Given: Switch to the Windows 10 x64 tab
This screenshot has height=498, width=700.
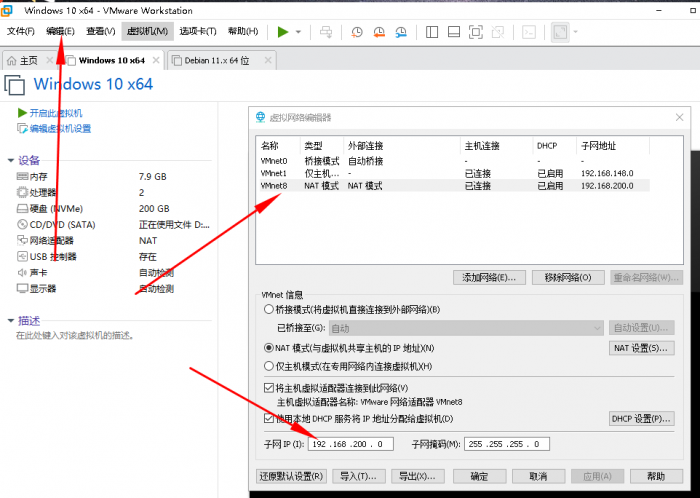Looking at the screenshot, I should click(112, 61).
